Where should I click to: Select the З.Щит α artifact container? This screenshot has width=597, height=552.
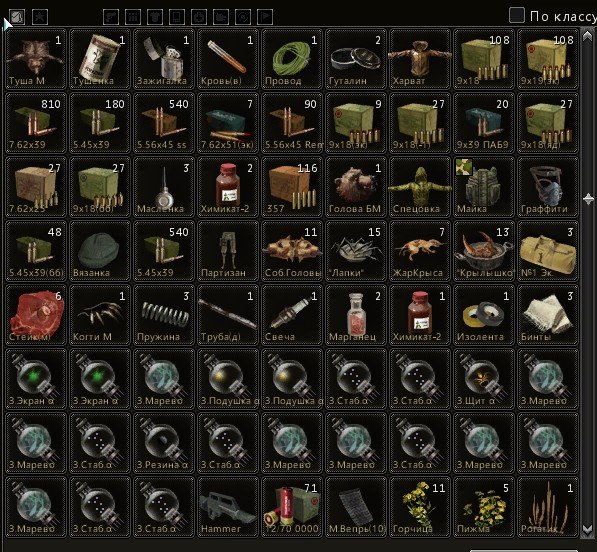tap(484, 378)
